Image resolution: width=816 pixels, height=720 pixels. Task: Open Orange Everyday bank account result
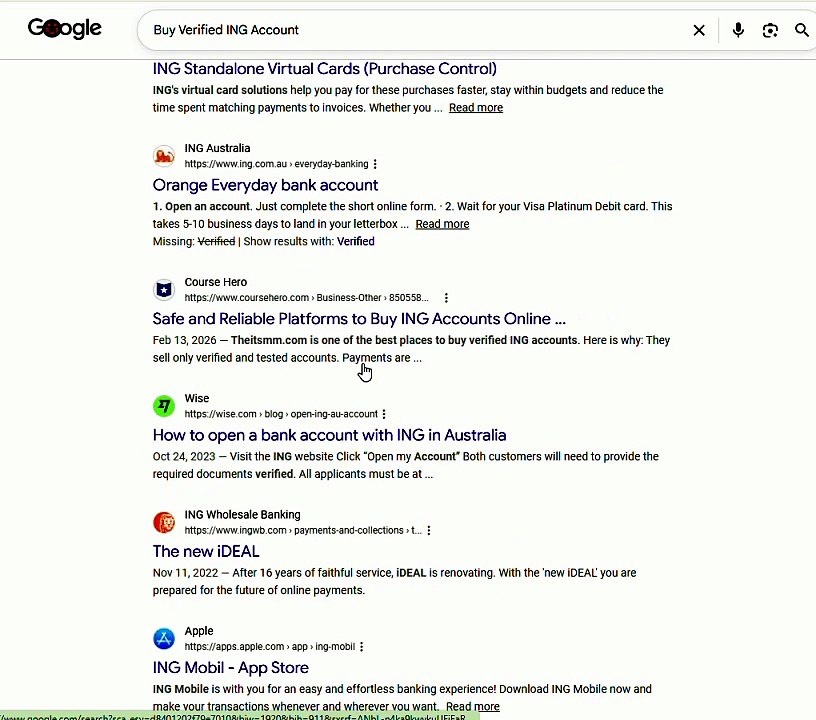265,185
